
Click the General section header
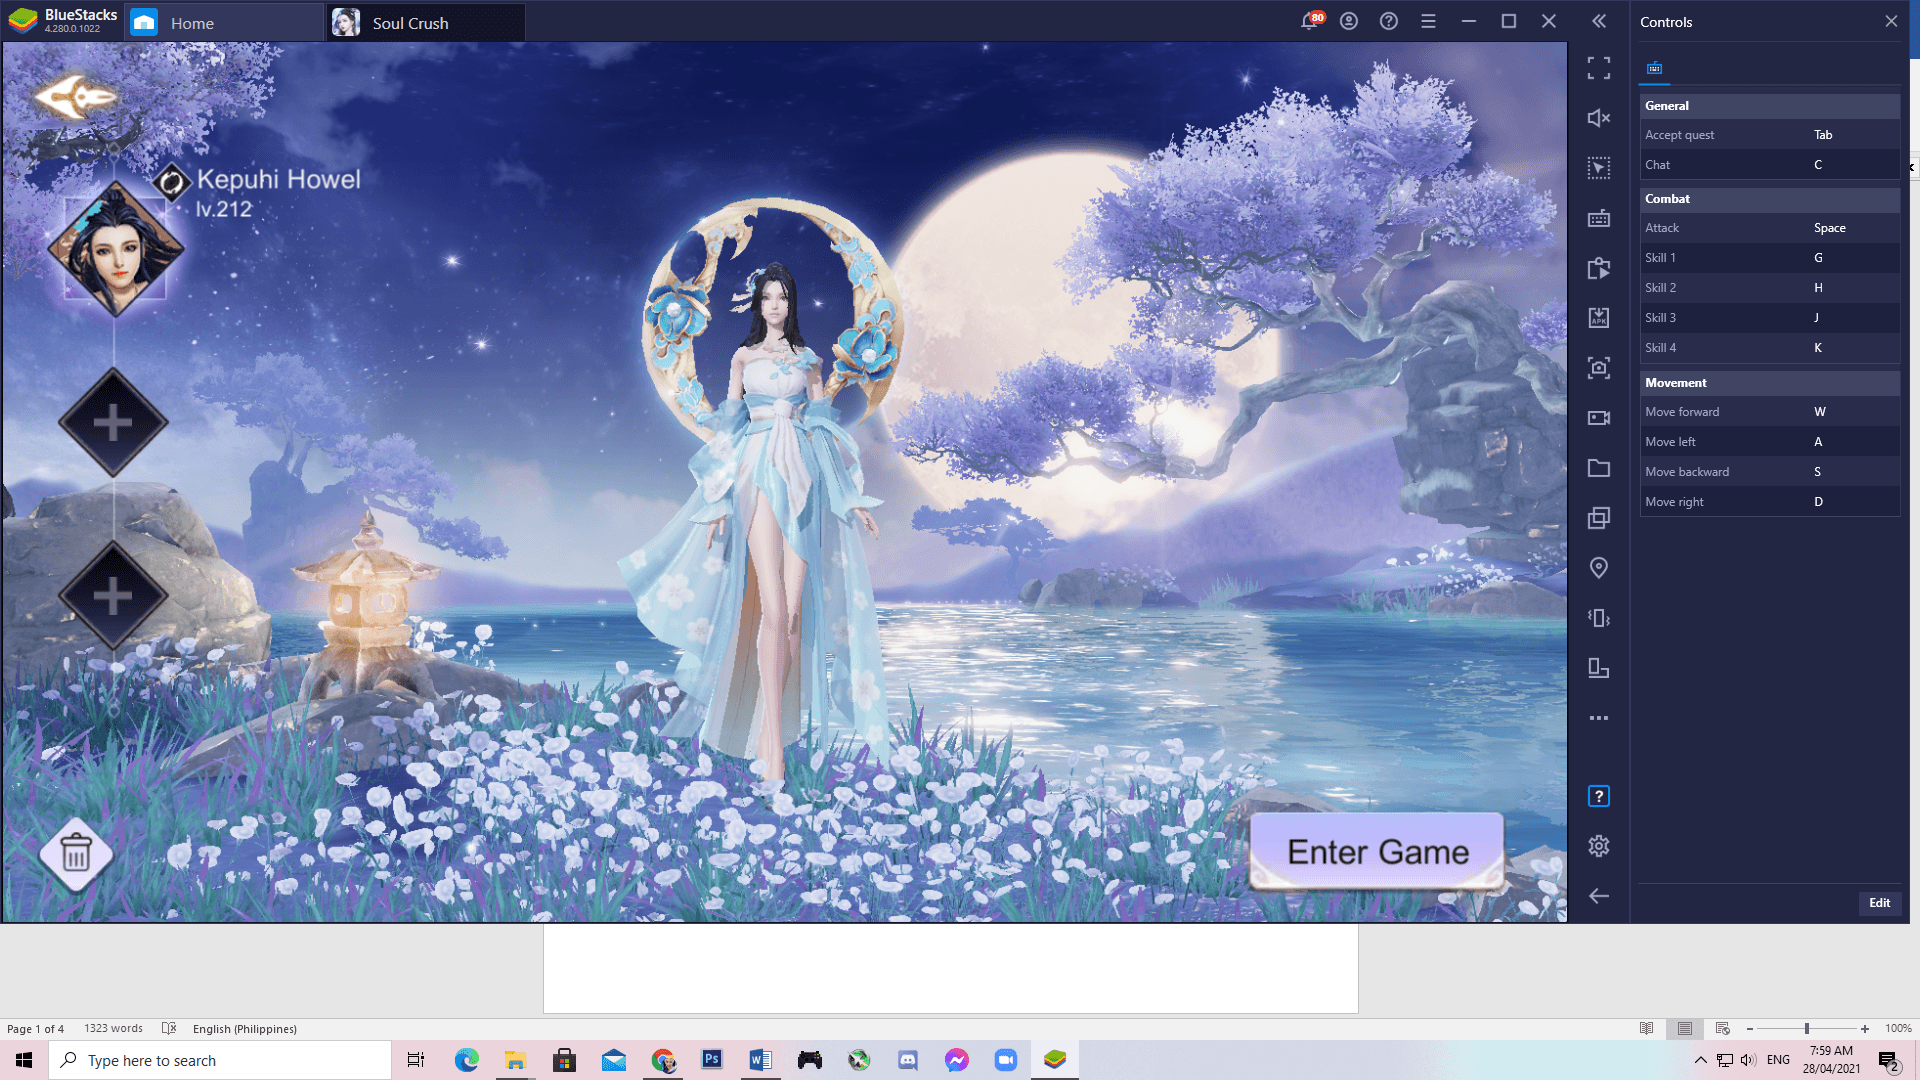tap(1770, 106)
